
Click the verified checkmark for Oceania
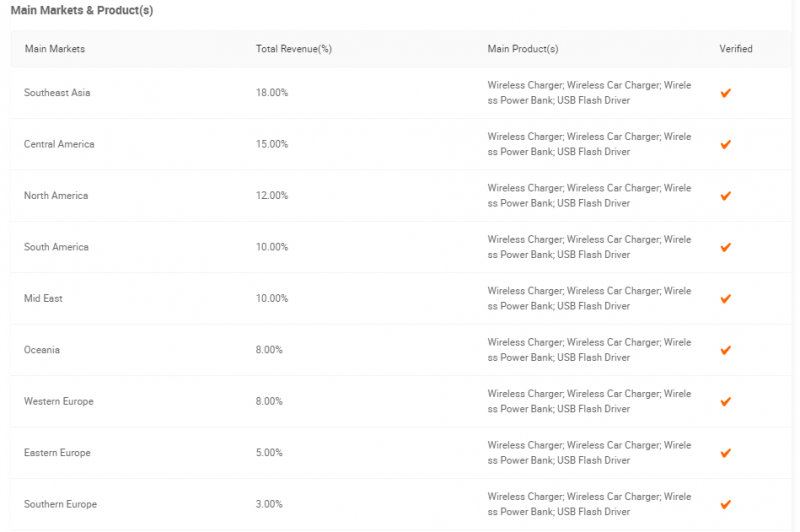tap(726, 350)
